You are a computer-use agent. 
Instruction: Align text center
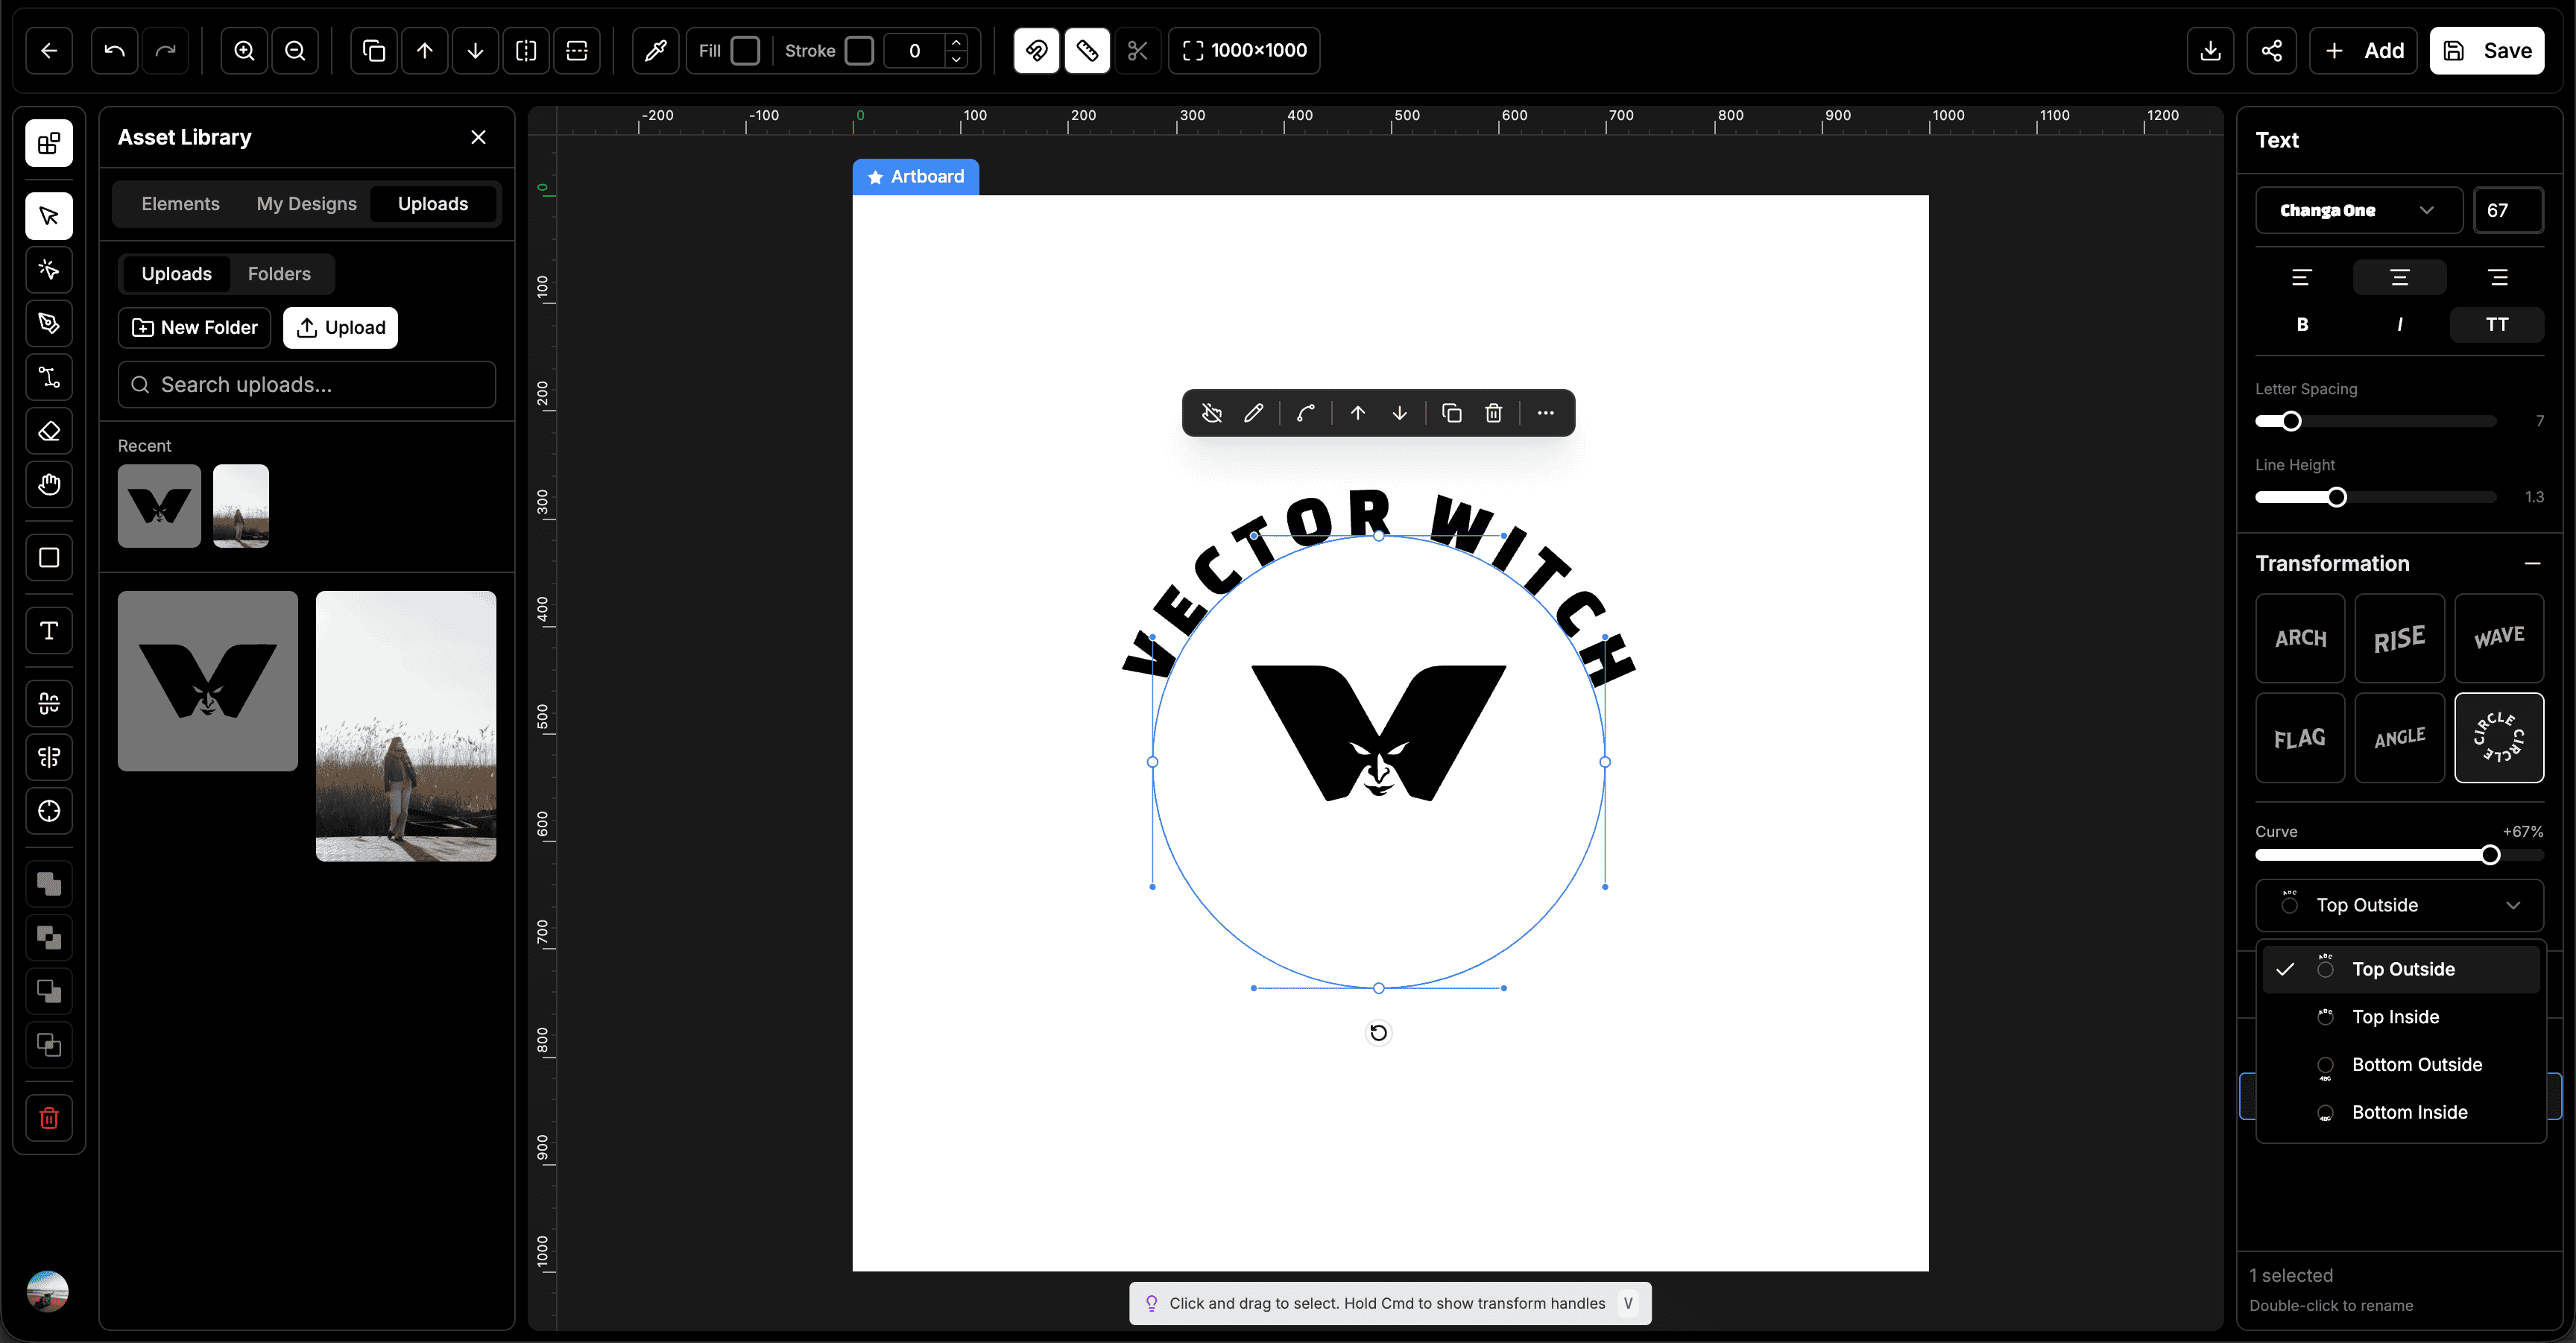coord(2400,277)
